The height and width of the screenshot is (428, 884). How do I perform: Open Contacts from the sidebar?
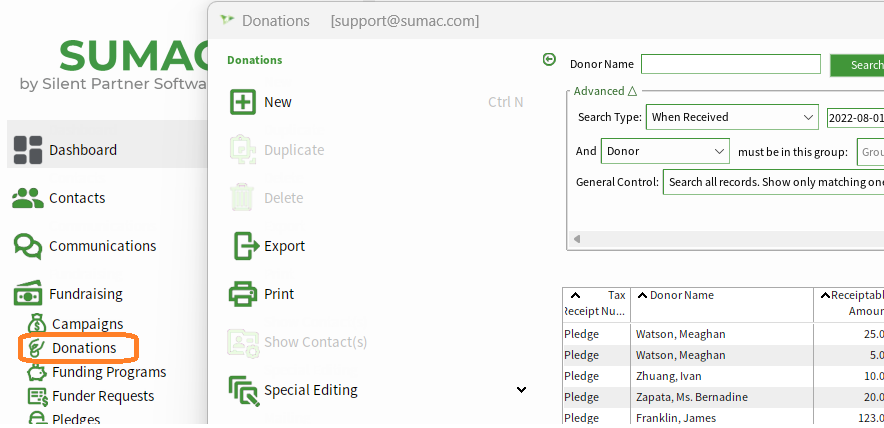pyautogui.click(x=77, y=198)
